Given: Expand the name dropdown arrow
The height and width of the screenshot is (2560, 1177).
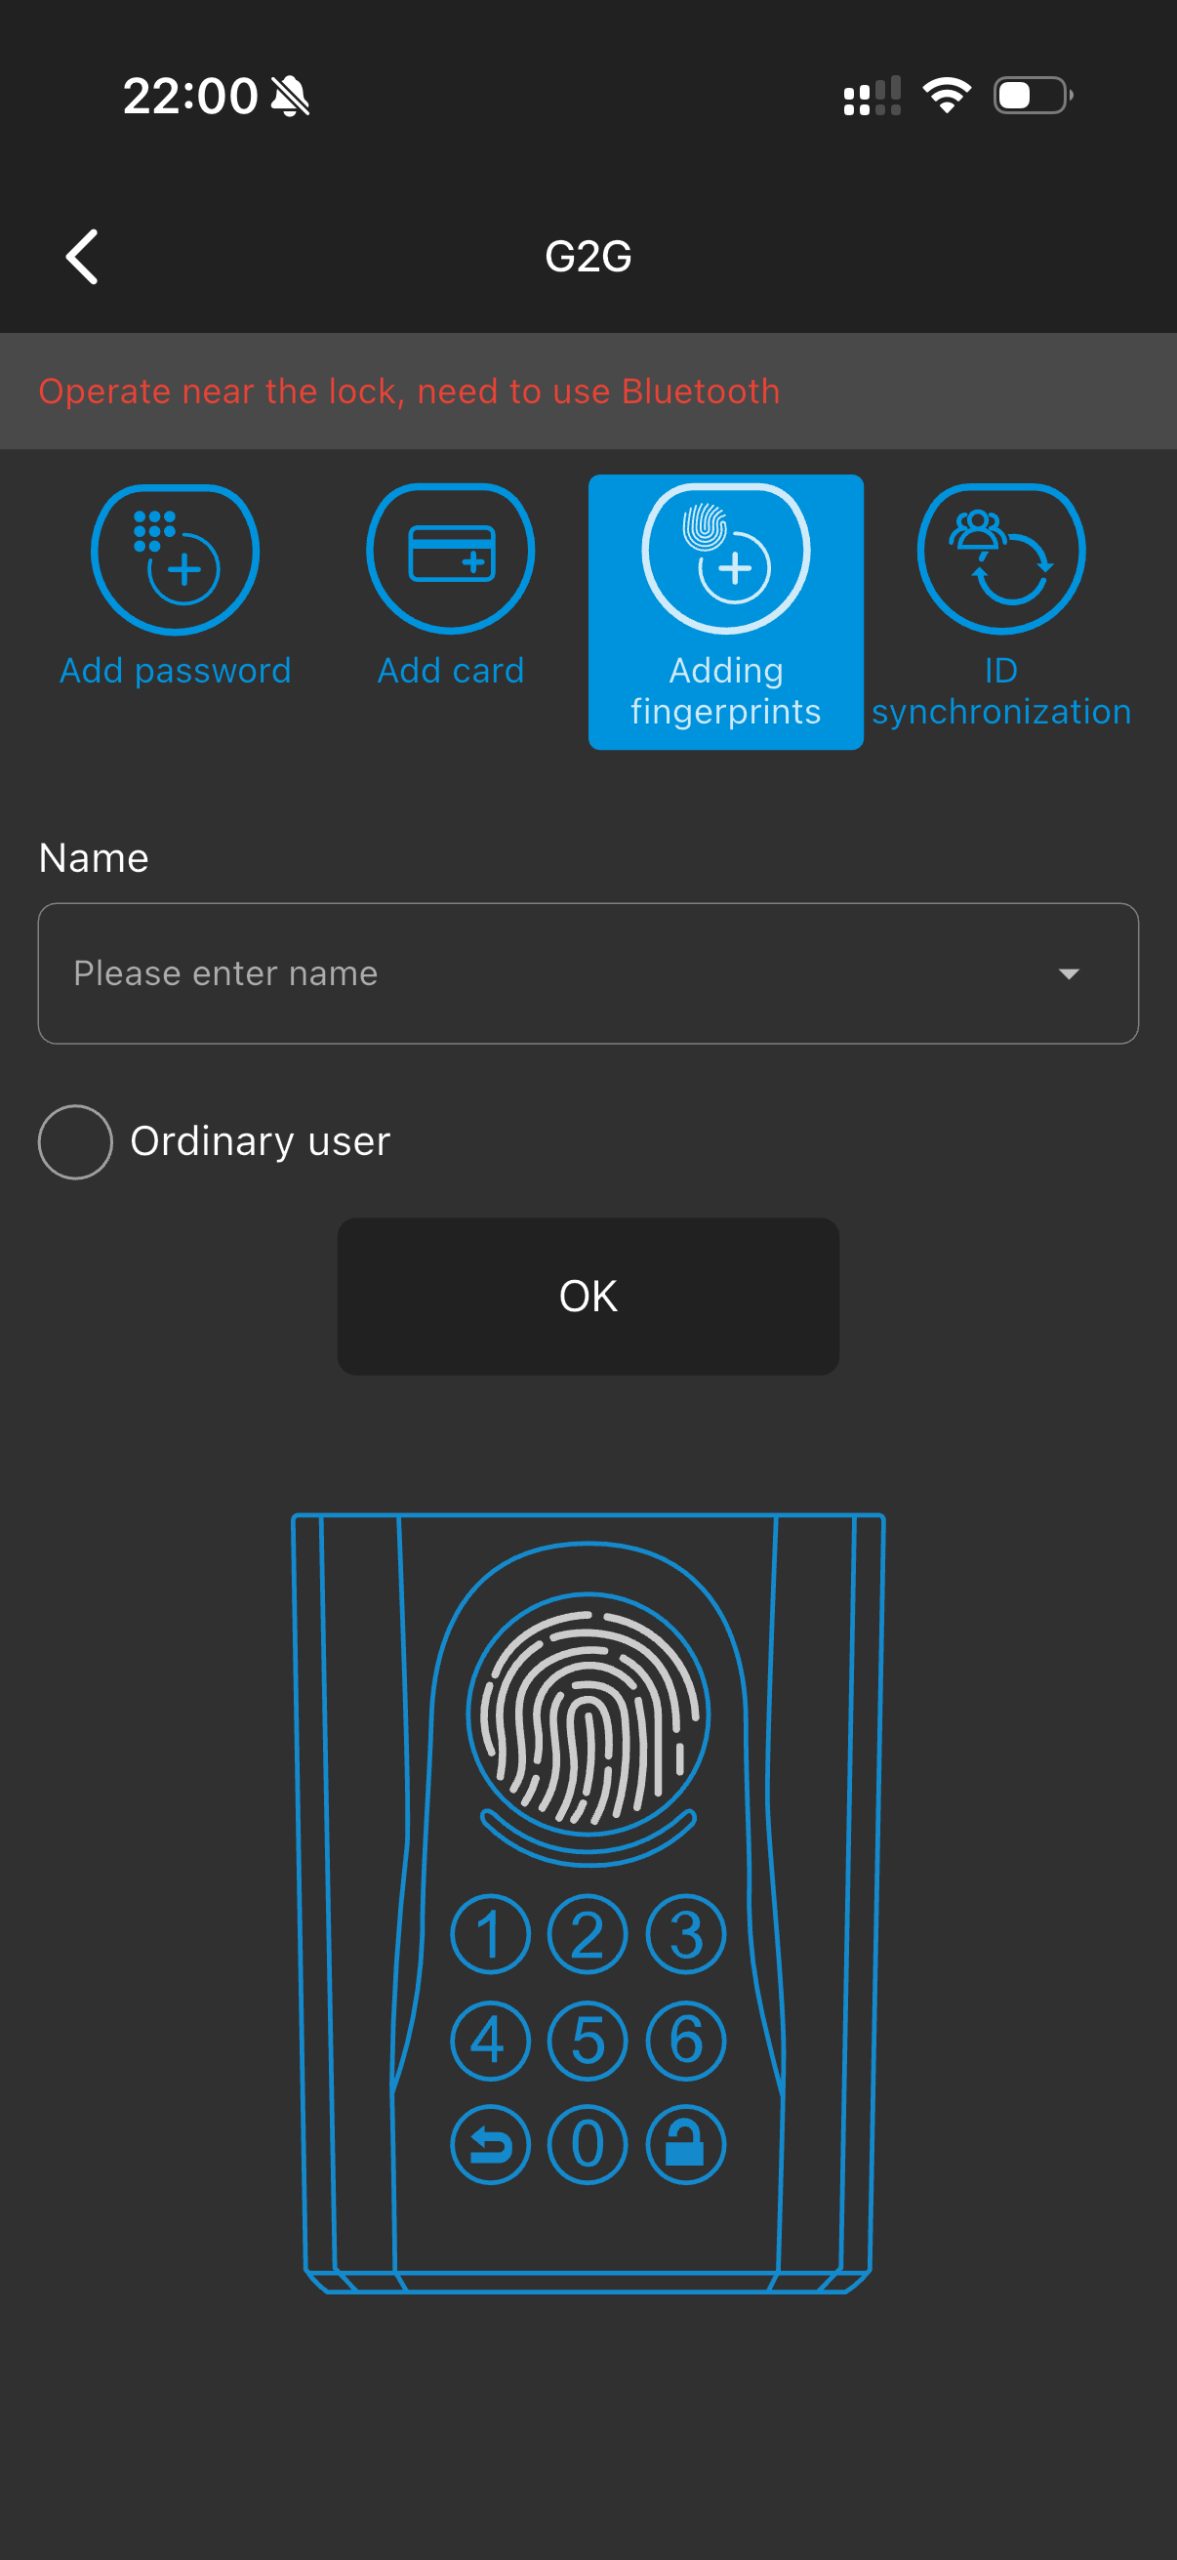Looking at the screenshot, I should [1069, 974].
